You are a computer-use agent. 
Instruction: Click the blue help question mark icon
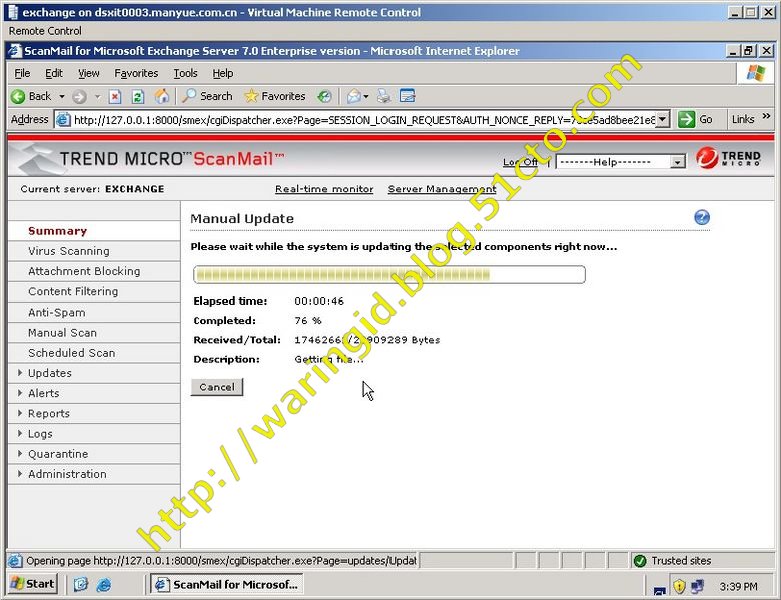pyautogui.click(x=701, y=218)
